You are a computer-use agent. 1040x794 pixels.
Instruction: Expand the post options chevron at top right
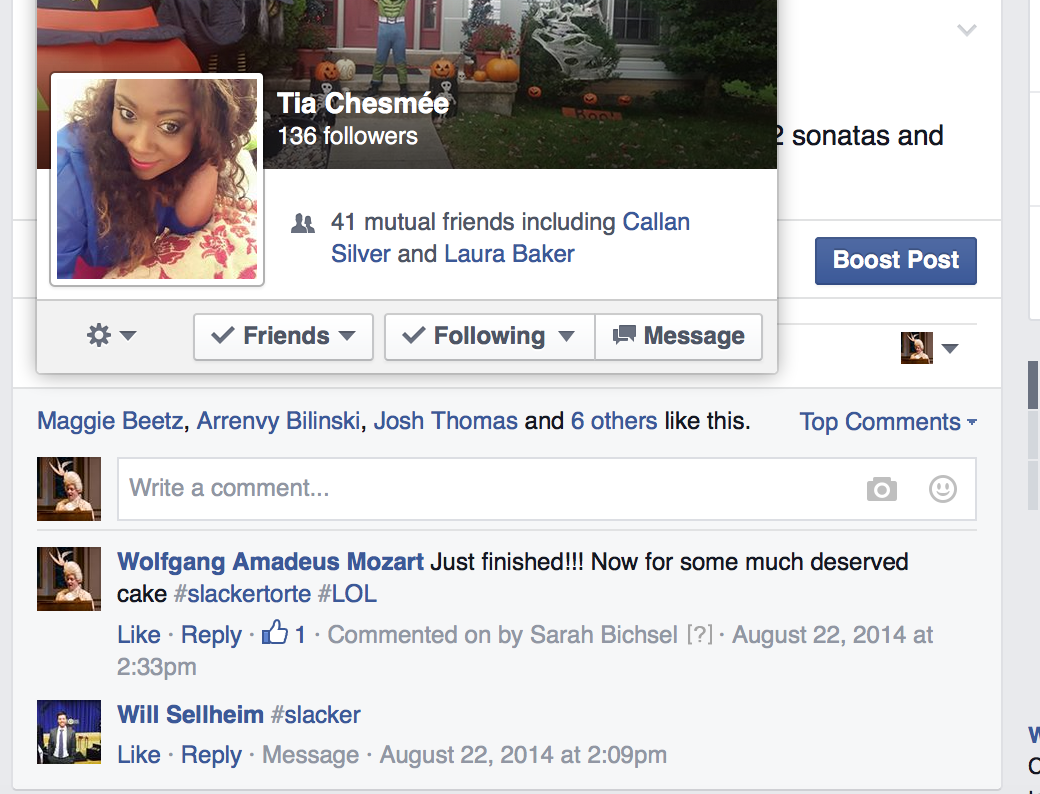point(966,30)
